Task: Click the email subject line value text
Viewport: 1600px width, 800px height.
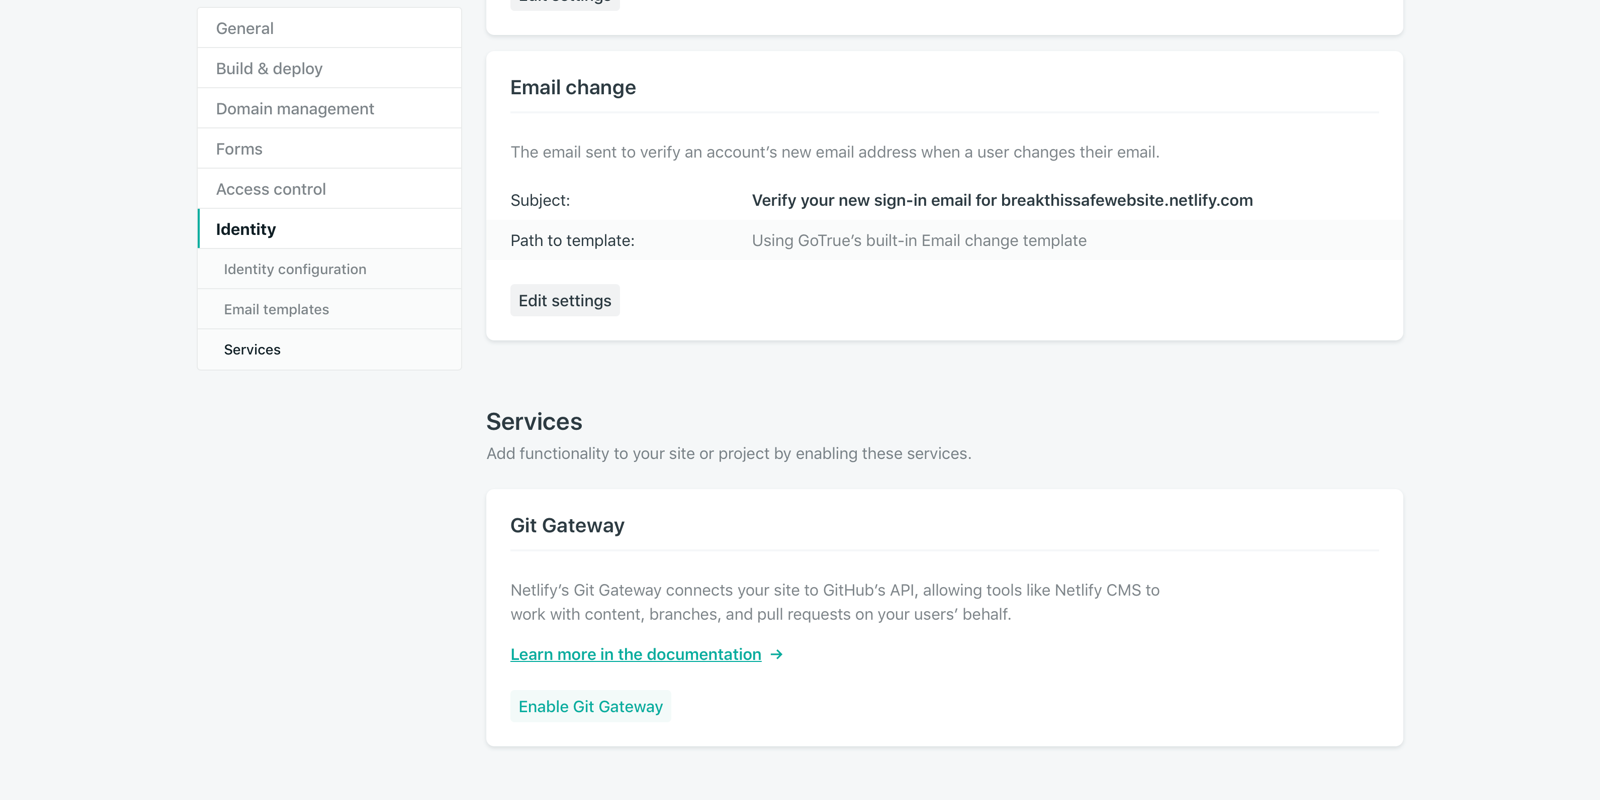Action: tap(1002, 200)
